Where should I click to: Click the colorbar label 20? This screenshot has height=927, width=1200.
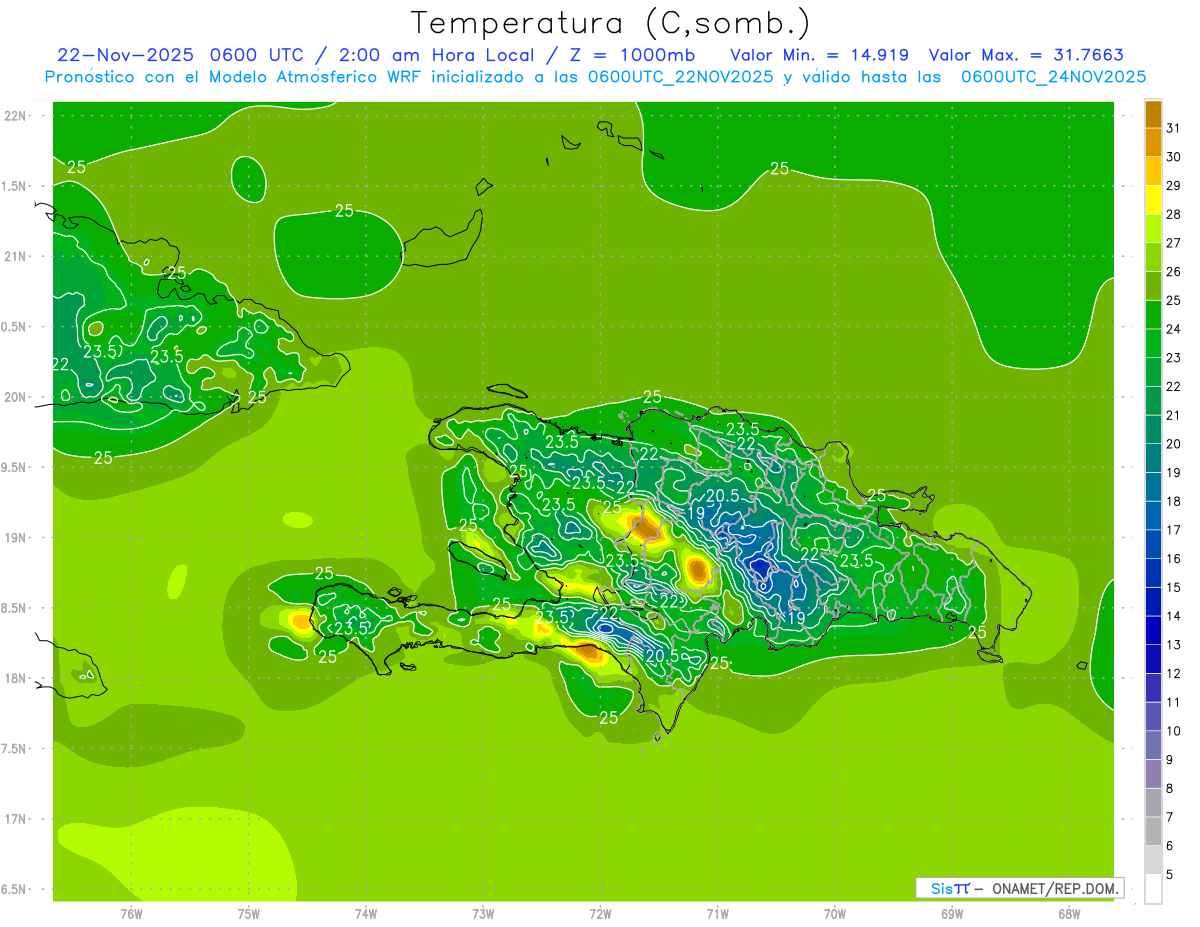coord(1173,444)
